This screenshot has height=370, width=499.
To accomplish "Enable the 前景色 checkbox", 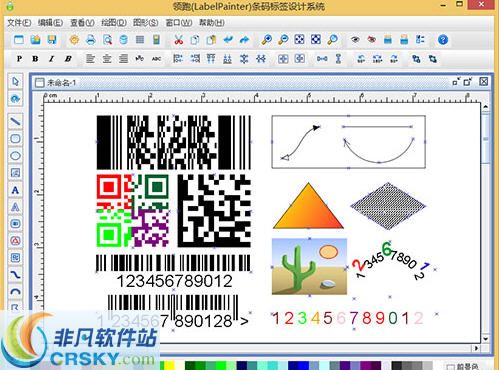I will [450, 367].
